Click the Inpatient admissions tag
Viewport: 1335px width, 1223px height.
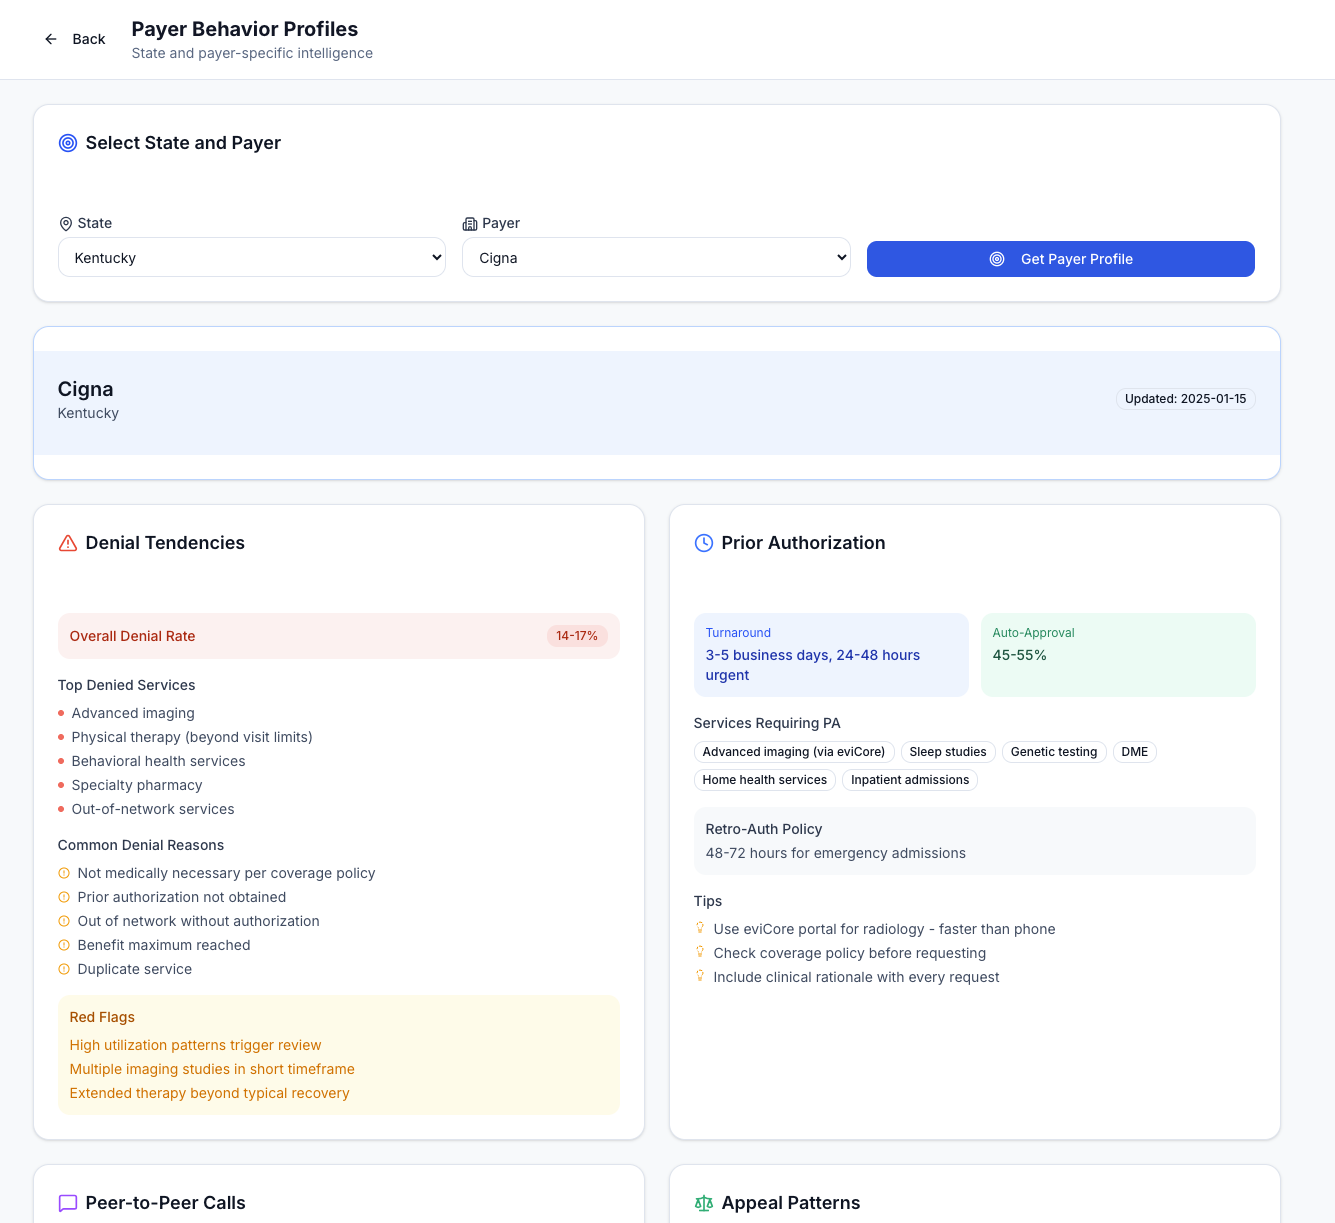(910, 780)
